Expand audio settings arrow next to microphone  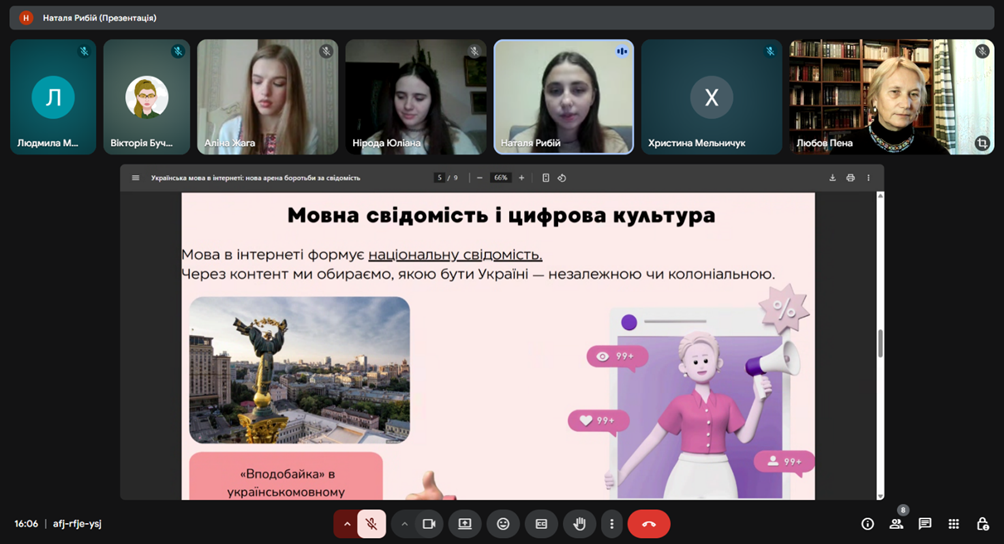click(x=346, y=523)
